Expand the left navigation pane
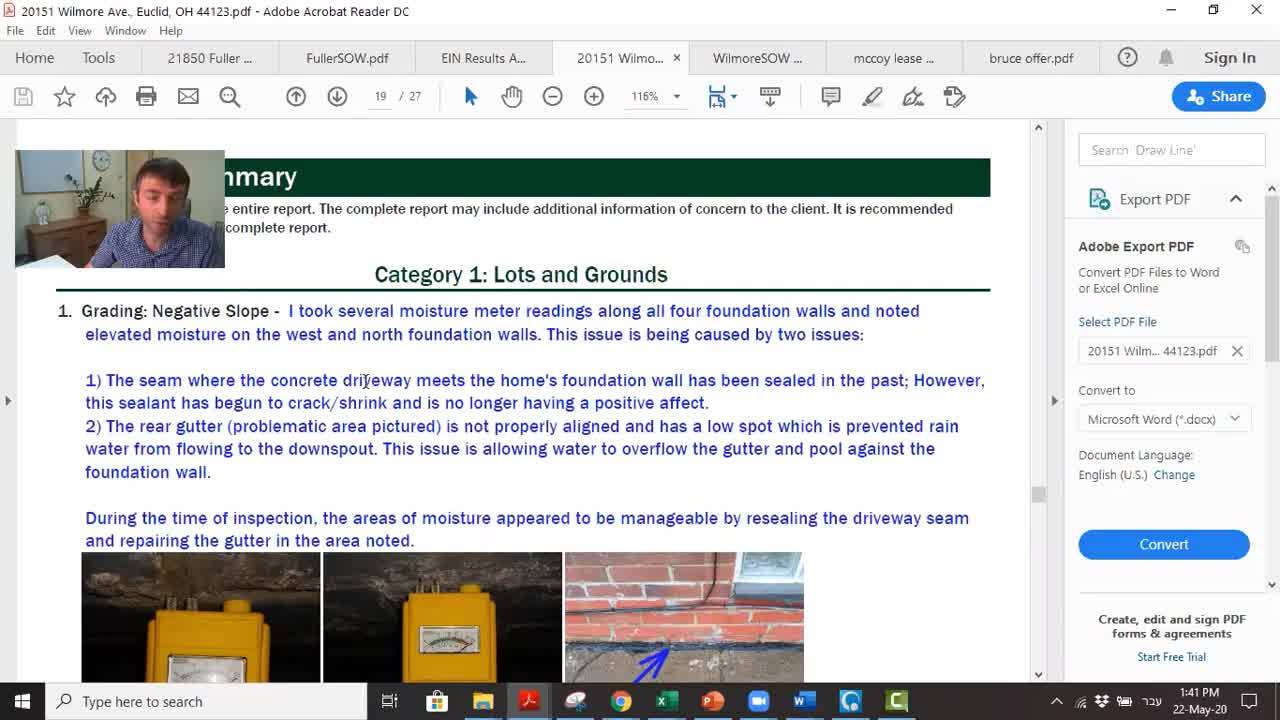The height and width of the screenshot is (720, 1280). [8, 401]
